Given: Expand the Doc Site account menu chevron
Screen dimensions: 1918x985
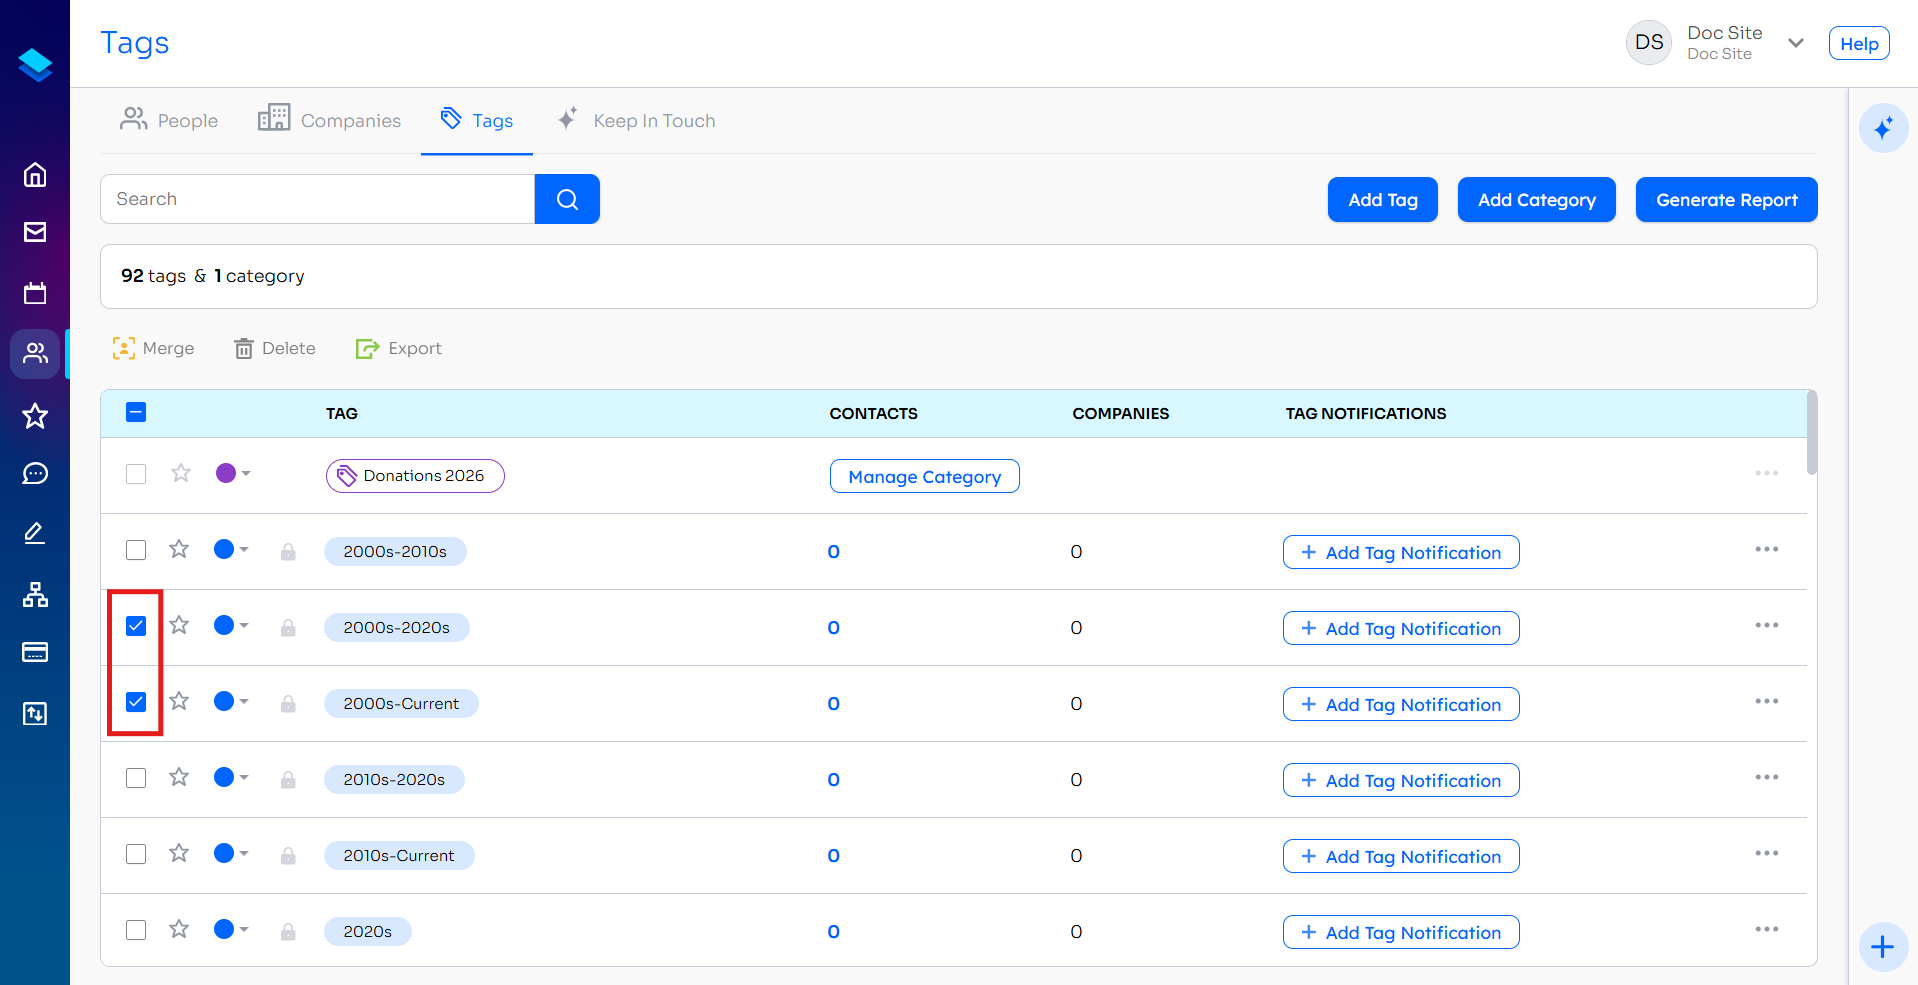Looking at the screenshot, I should 1796,43.
